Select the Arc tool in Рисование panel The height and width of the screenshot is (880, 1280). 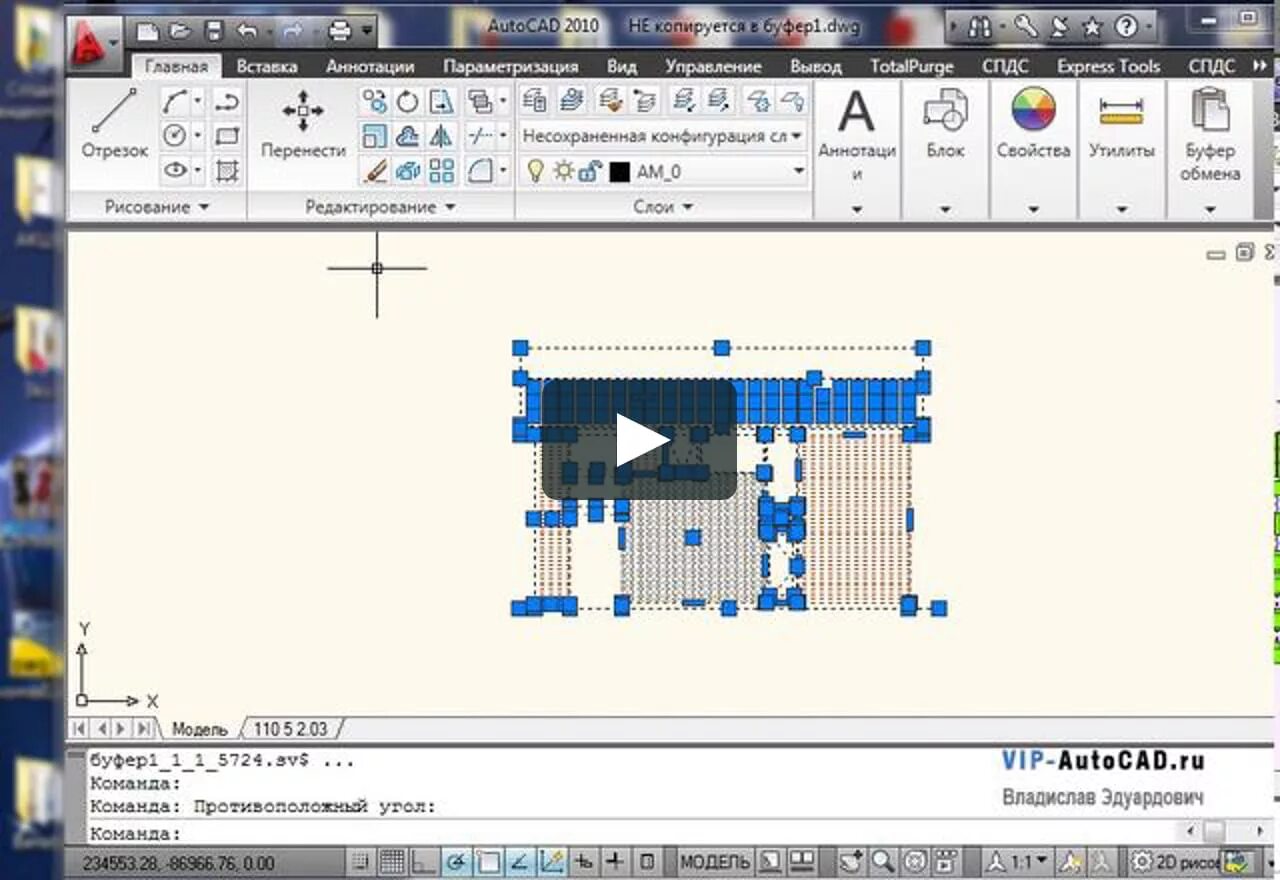(175, 101)
